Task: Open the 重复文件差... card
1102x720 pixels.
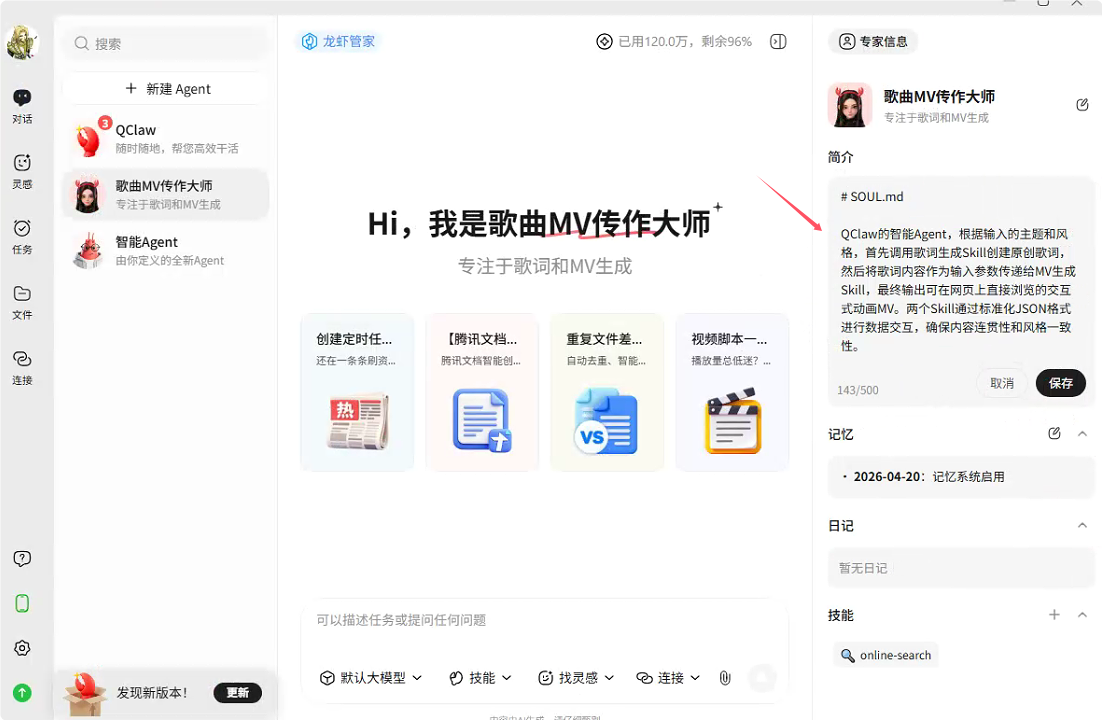Action: (x=607, y=392)
